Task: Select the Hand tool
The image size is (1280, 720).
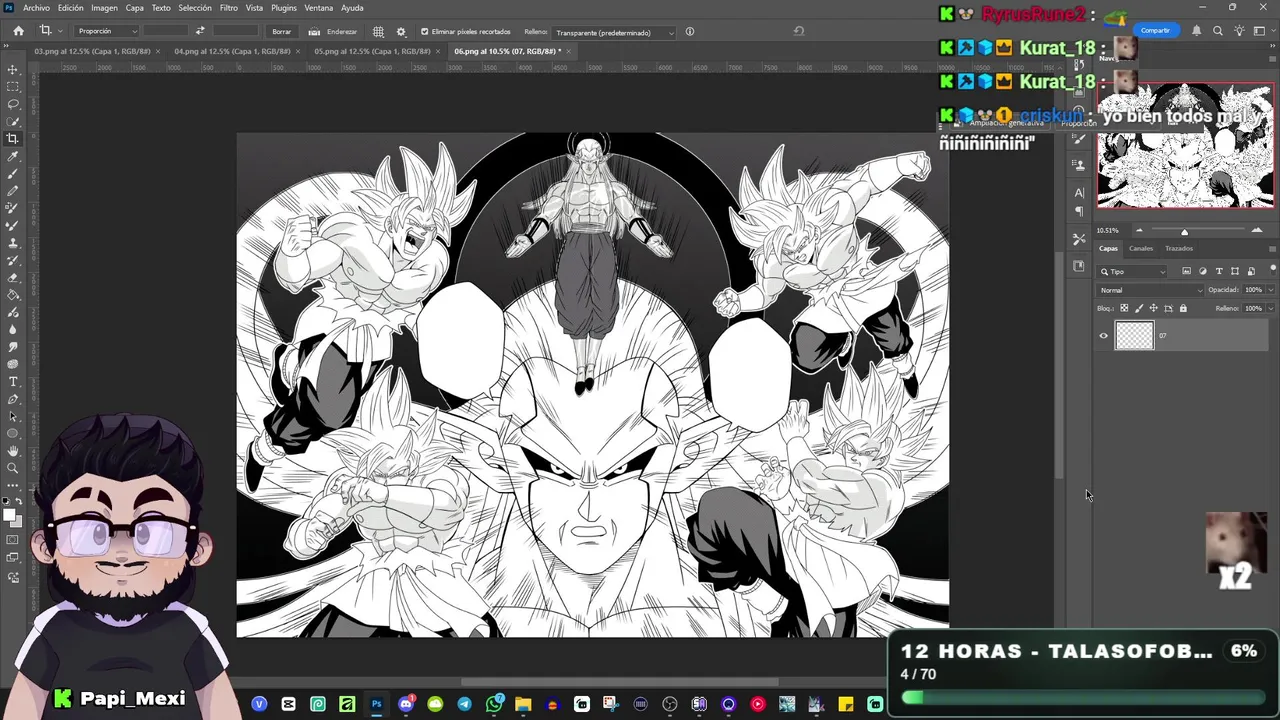Action: tap(13, 451)
